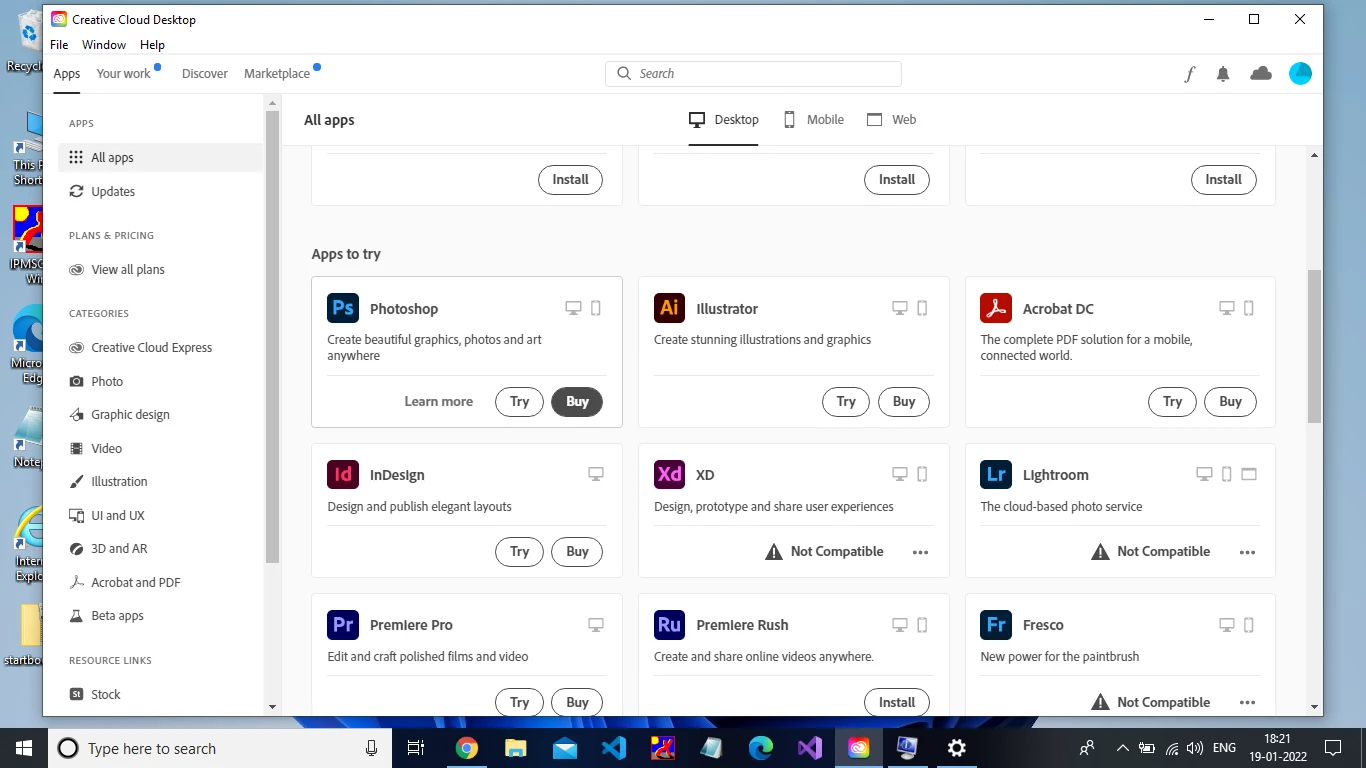Click the InDesign Id icon
The image size is (1366, 768).
click(343, 474)
